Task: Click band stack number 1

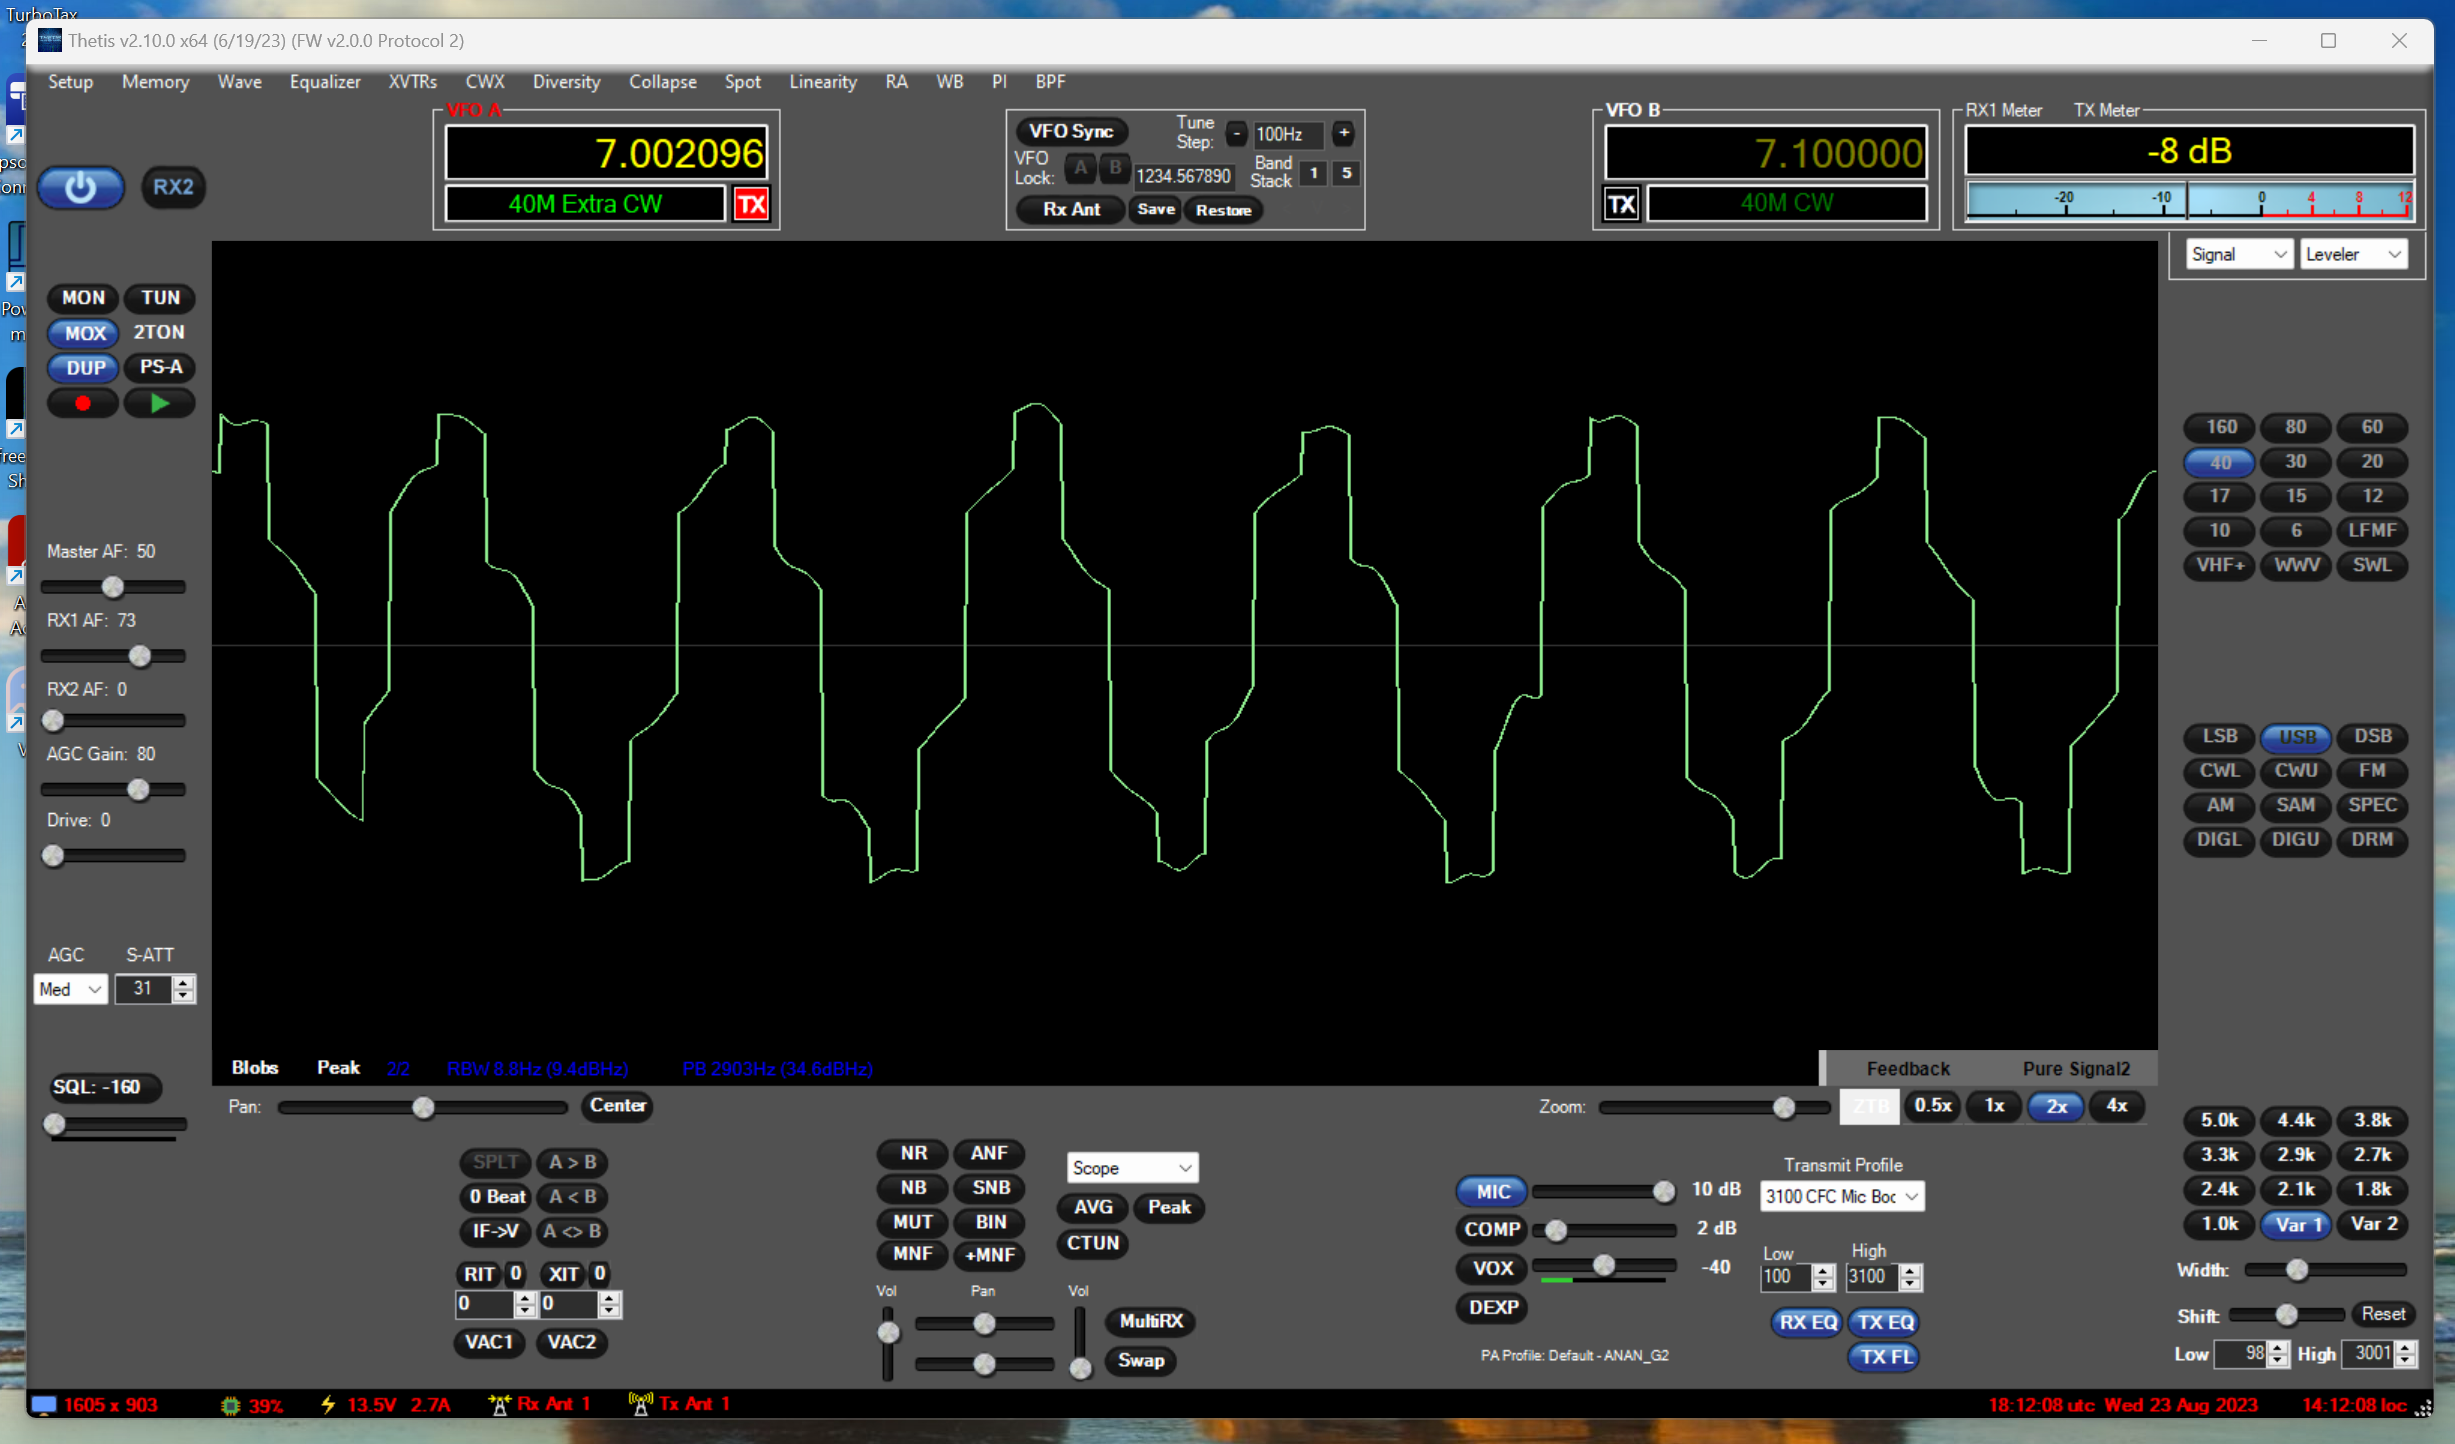Action: pos(1314,173)
